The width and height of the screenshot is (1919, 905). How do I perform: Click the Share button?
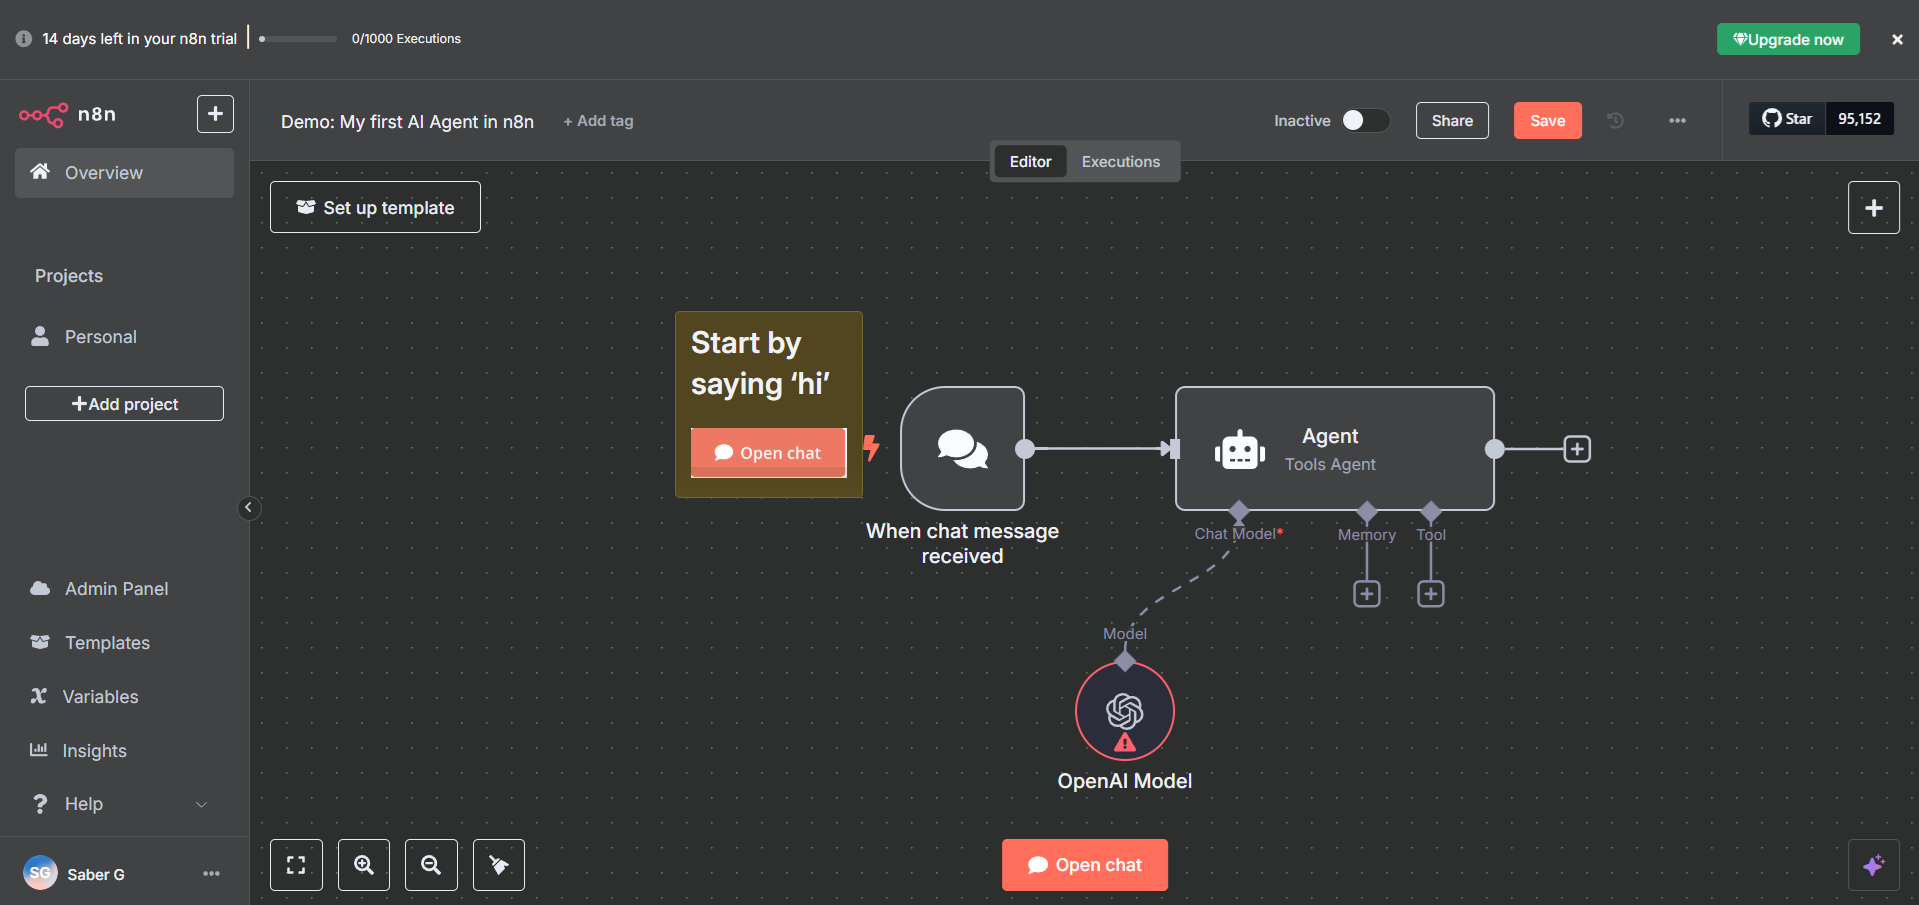pyautogui.click(x=1452, y=121)
